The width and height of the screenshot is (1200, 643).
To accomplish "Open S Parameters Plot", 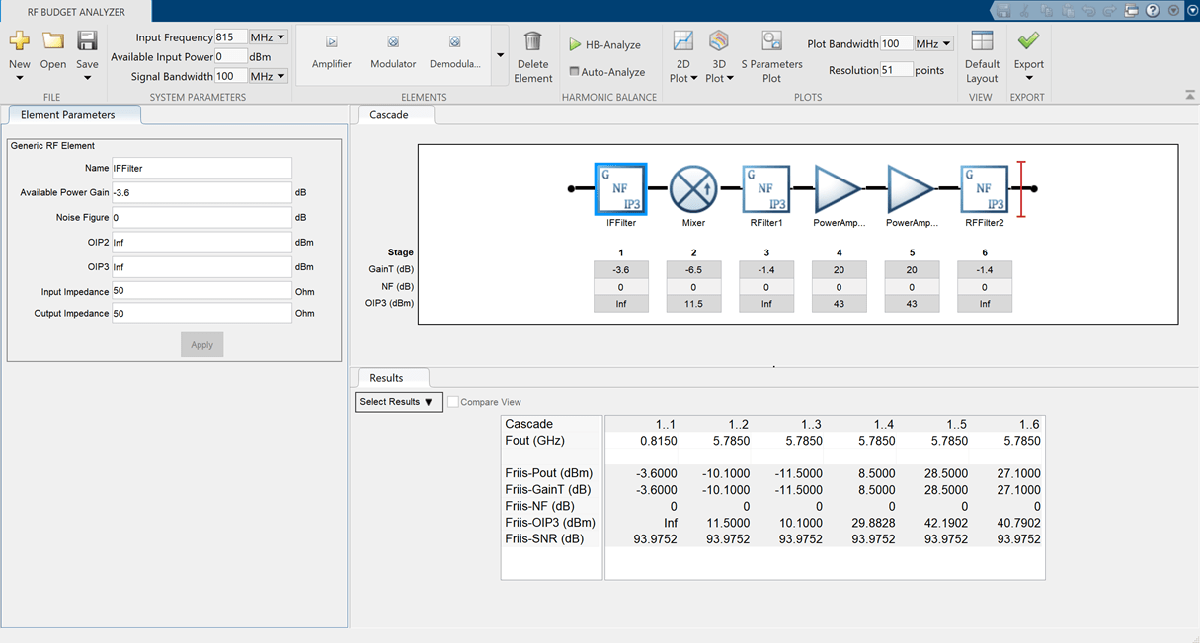I will (771, 42).
